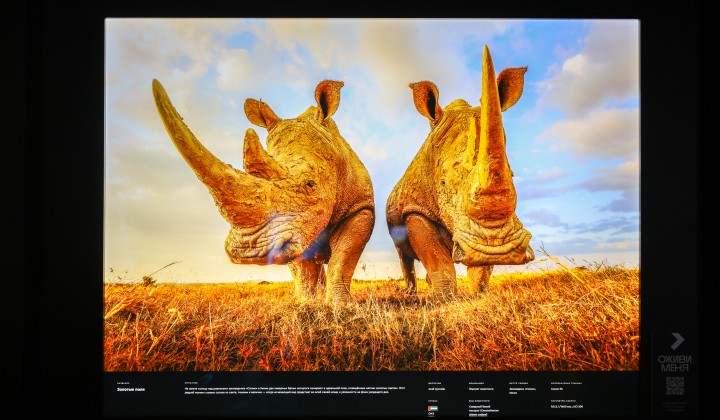720x420 pixels.
Task: Click the small text below the QR code
Action: (675, 404)
